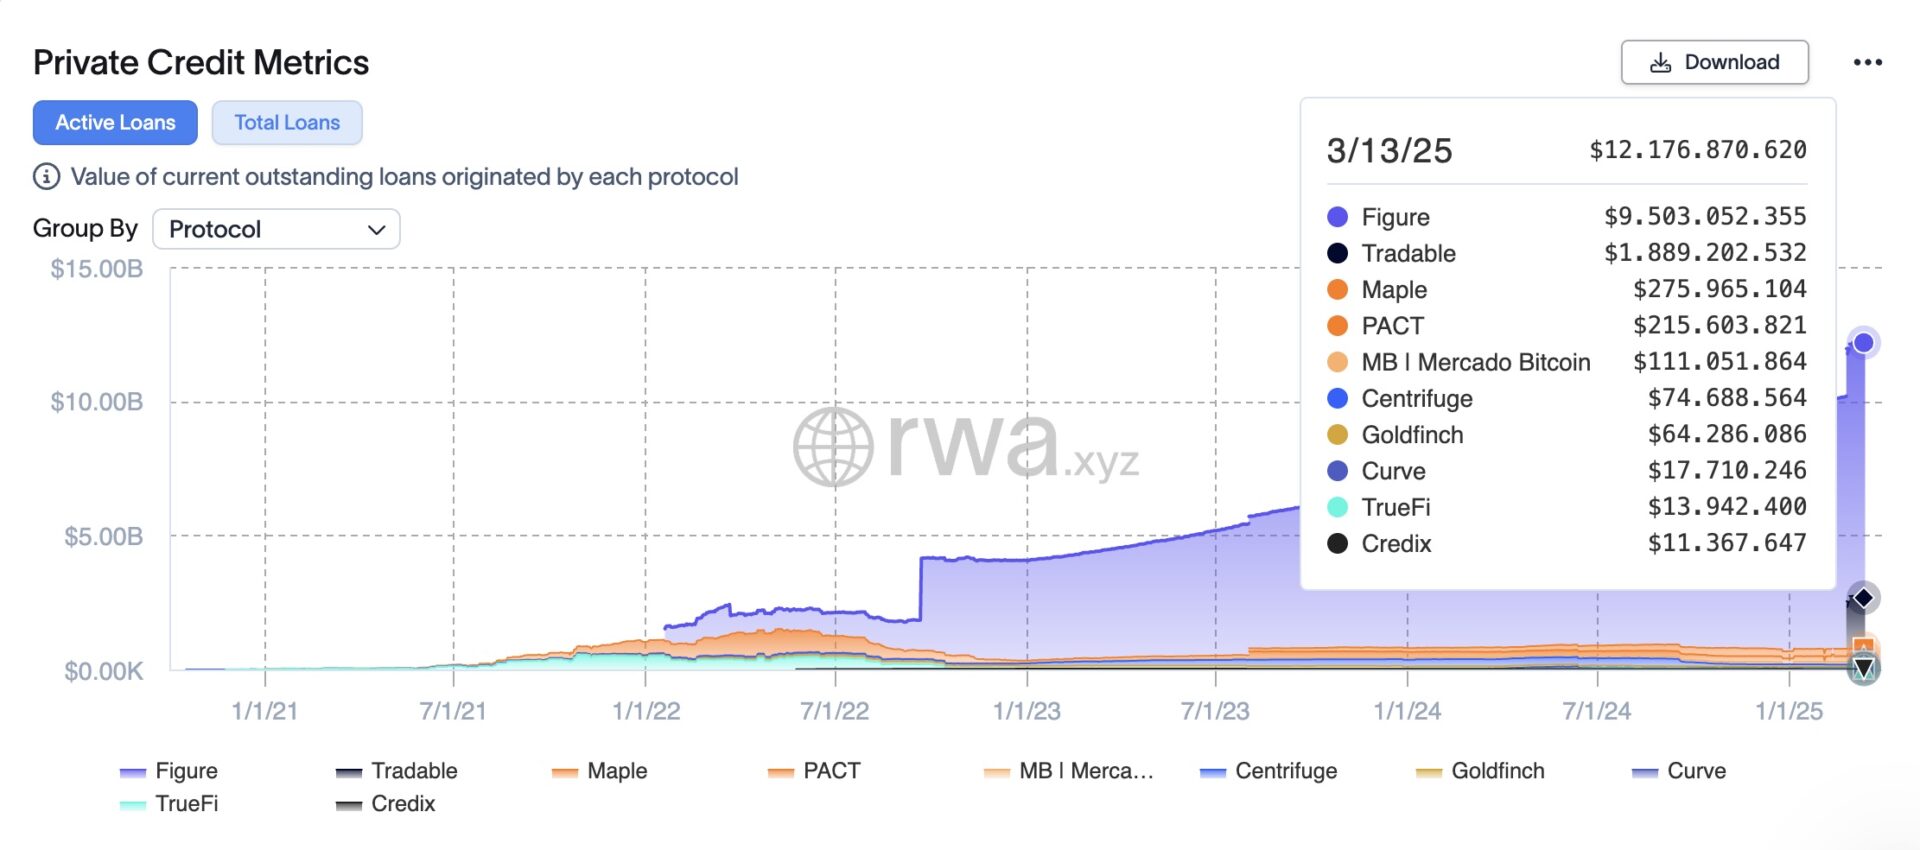Click the info icon beside loan description

tap(46, 177)
